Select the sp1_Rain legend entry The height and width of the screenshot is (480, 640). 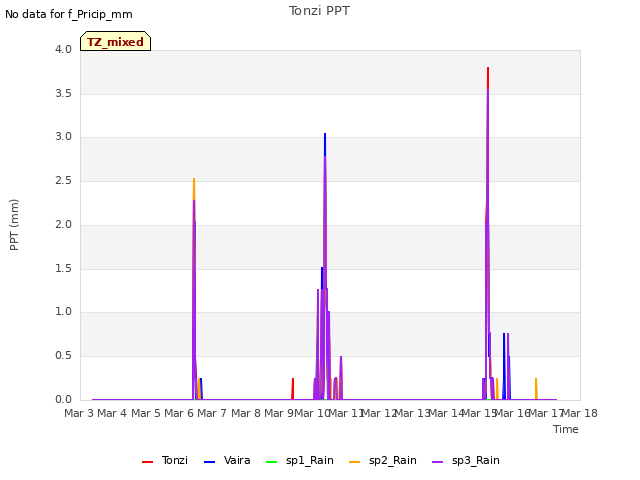(300, 460)
